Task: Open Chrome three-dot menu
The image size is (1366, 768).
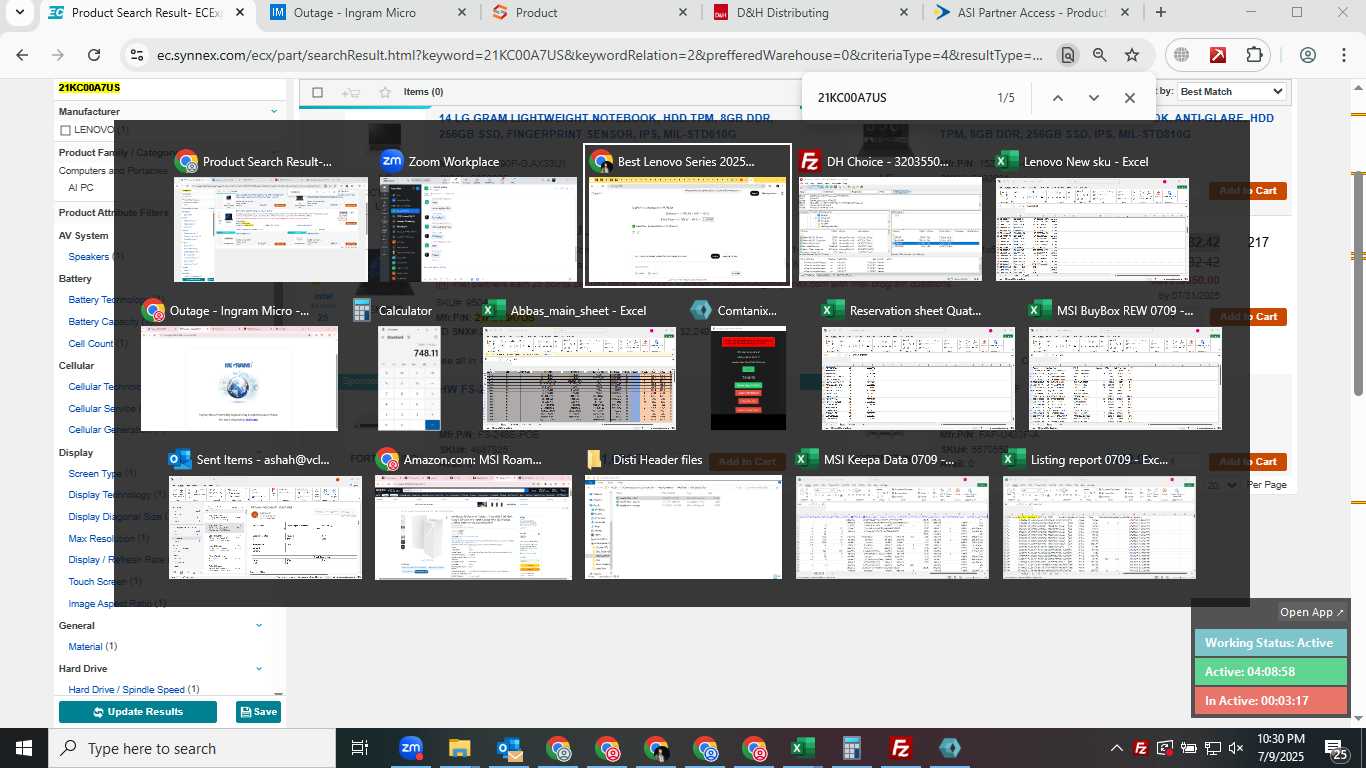Action: pyautogui.click(x=1344, y=55)
